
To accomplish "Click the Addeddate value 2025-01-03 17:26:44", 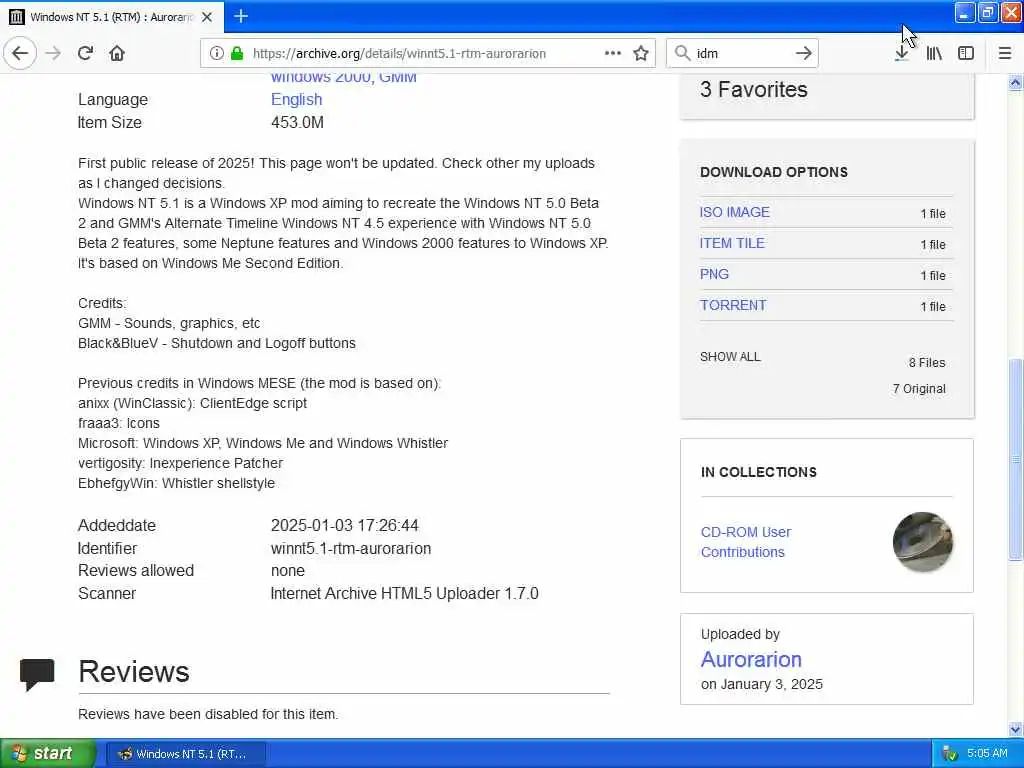I will (x=345, y=525).
